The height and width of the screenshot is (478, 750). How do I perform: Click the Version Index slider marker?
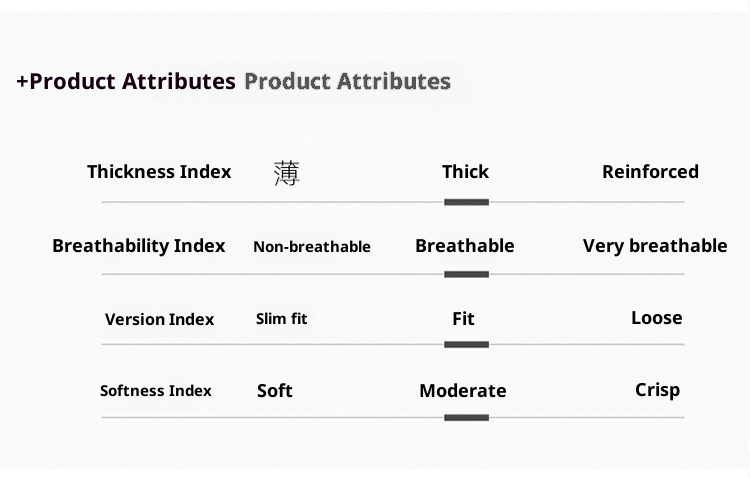466,345
